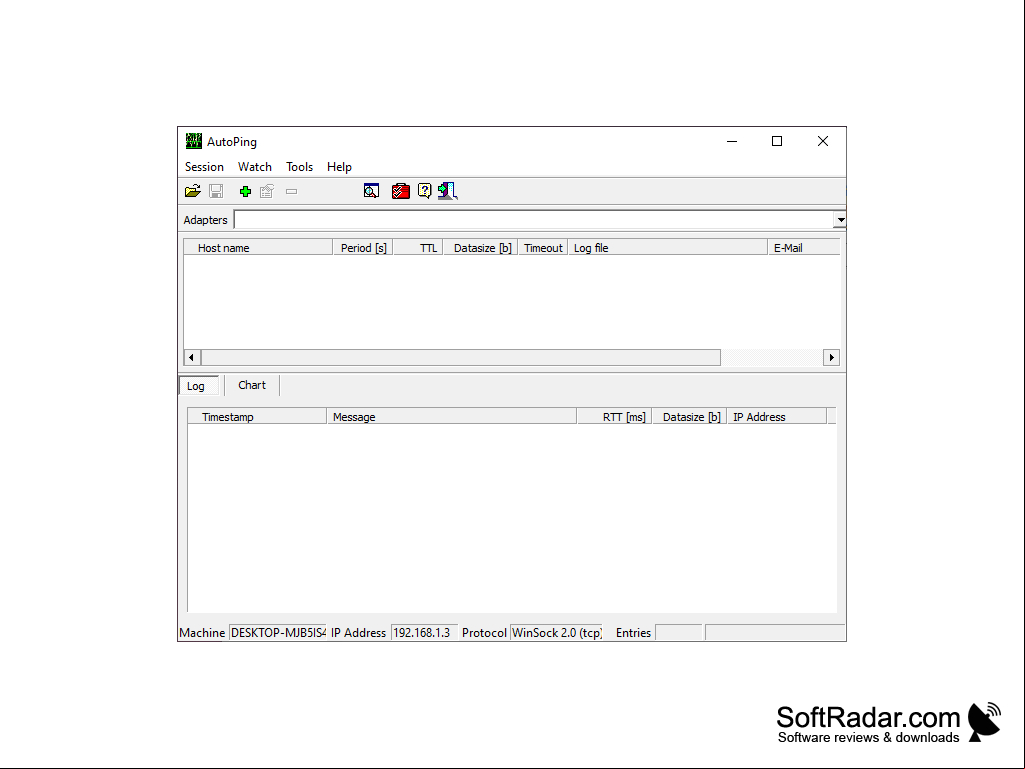Click the RTT [ms] column header
The image size is (1025, 769).
point(614,417)
